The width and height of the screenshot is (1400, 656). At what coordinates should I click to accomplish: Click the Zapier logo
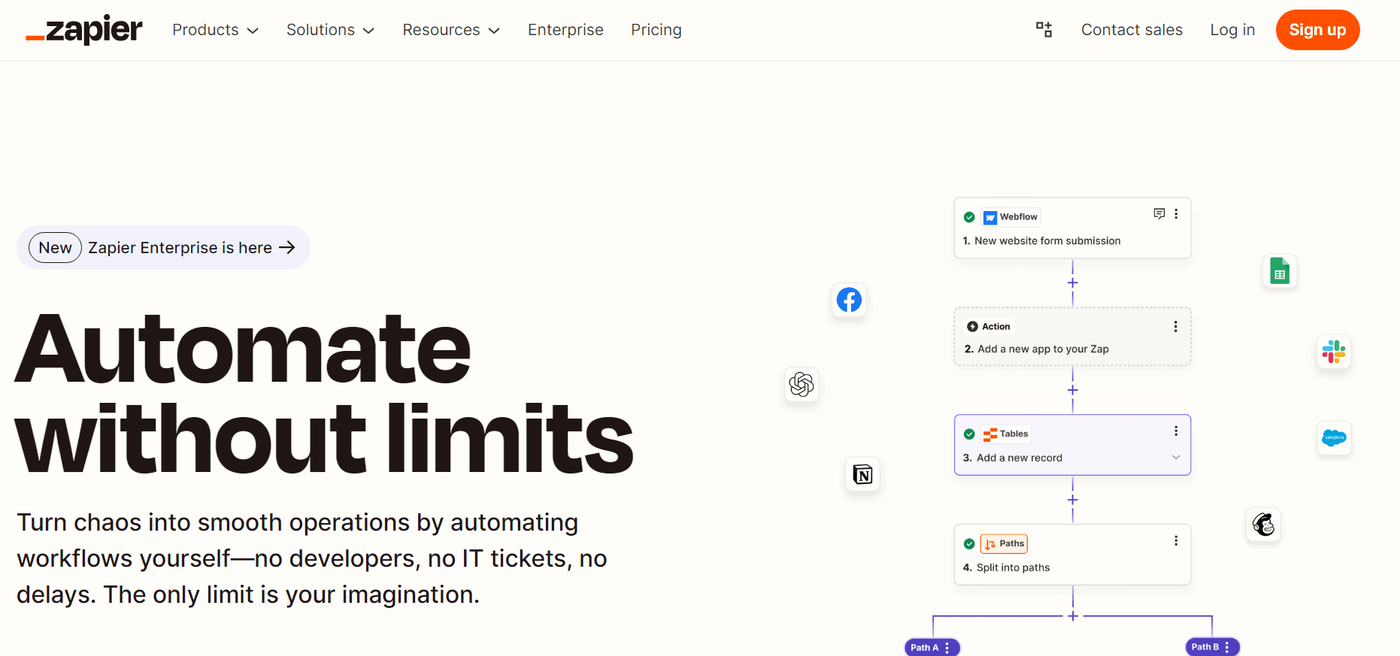click(84, 30)
